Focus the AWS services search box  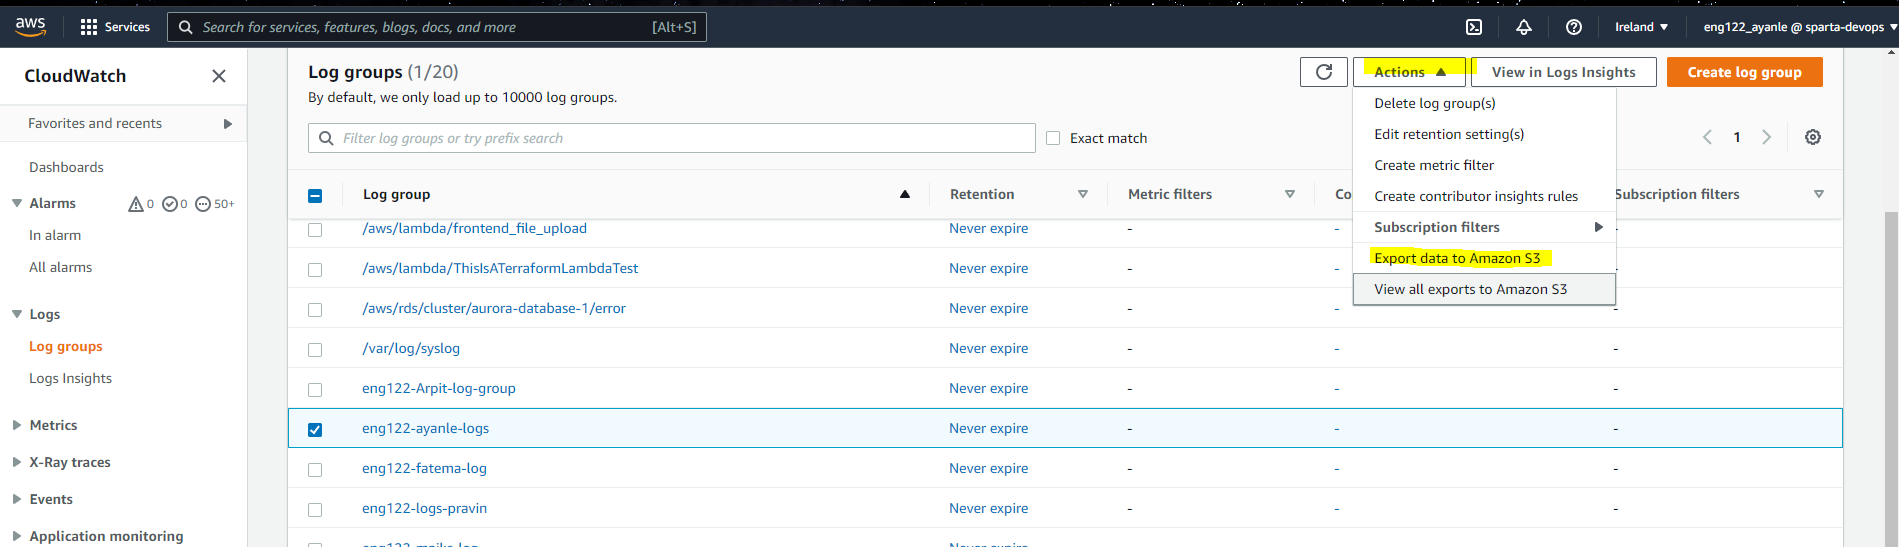tap(437, 27)
